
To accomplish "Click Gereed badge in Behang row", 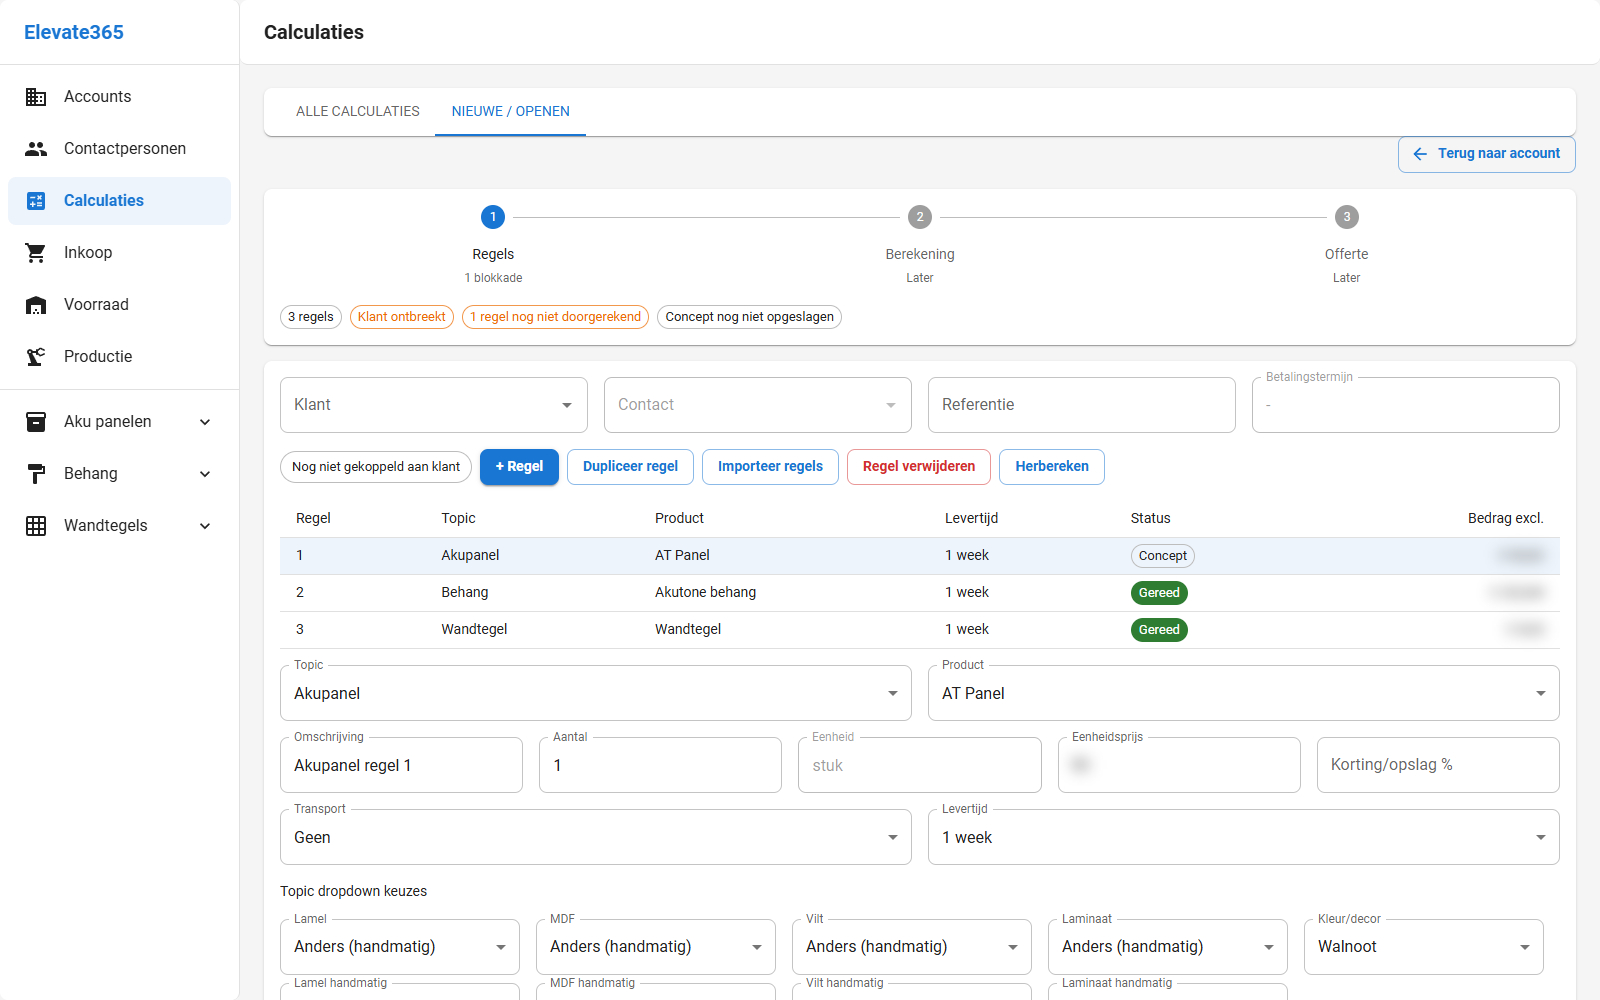I will (x=1159, y=593).
